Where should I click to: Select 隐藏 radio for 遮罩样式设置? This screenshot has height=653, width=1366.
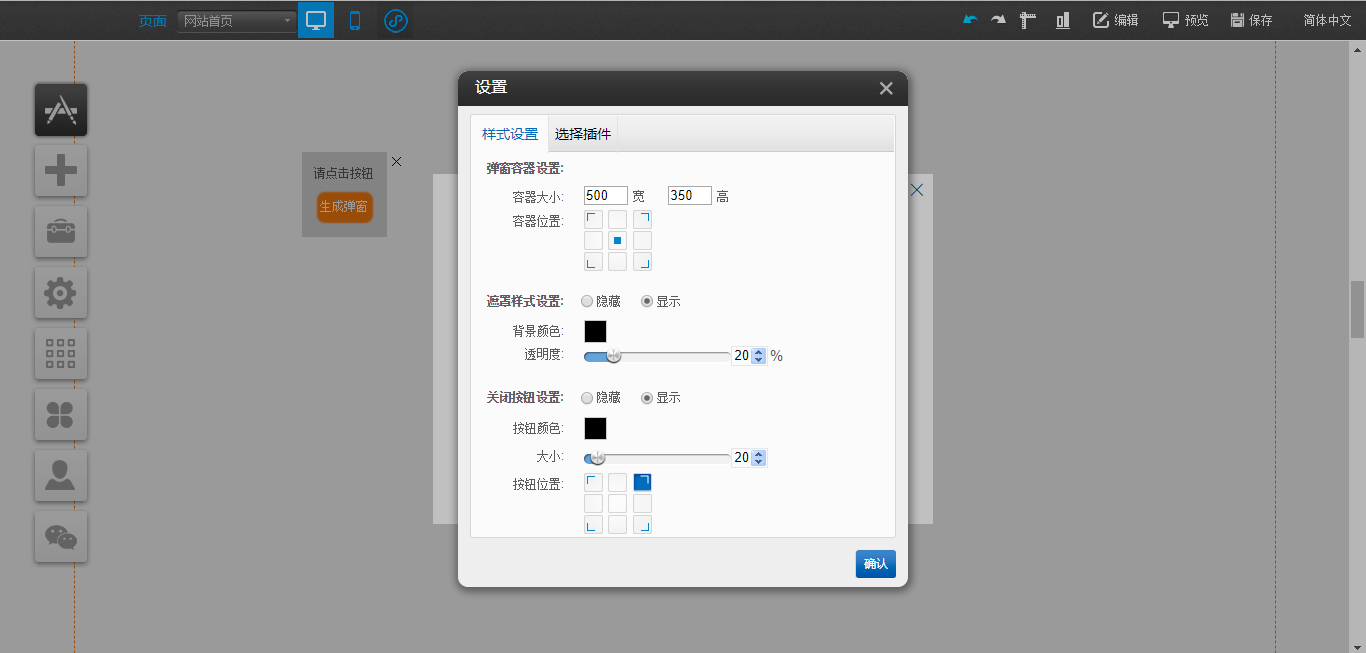tap(587, 301)
